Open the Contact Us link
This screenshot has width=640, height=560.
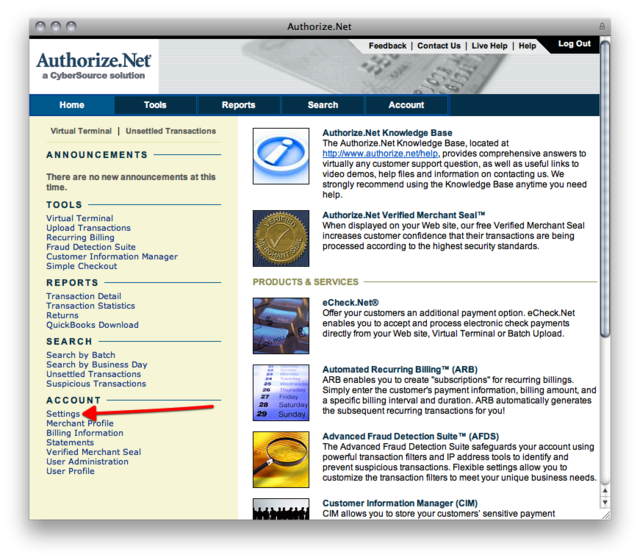(439, 46)
